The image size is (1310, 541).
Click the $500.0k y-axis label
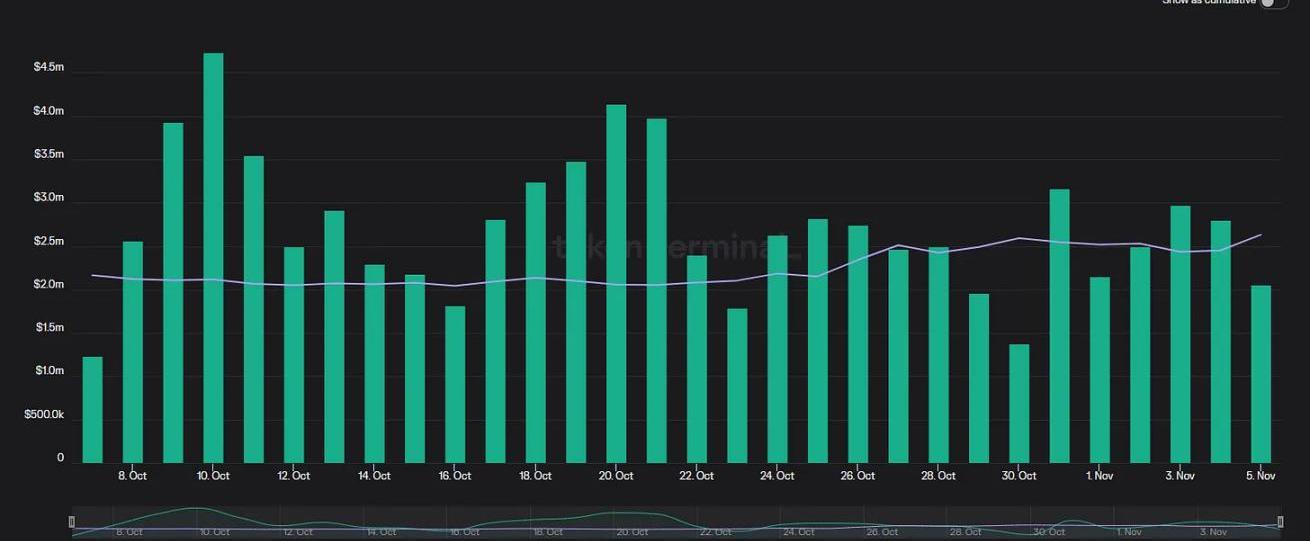[x=45, y=414]
